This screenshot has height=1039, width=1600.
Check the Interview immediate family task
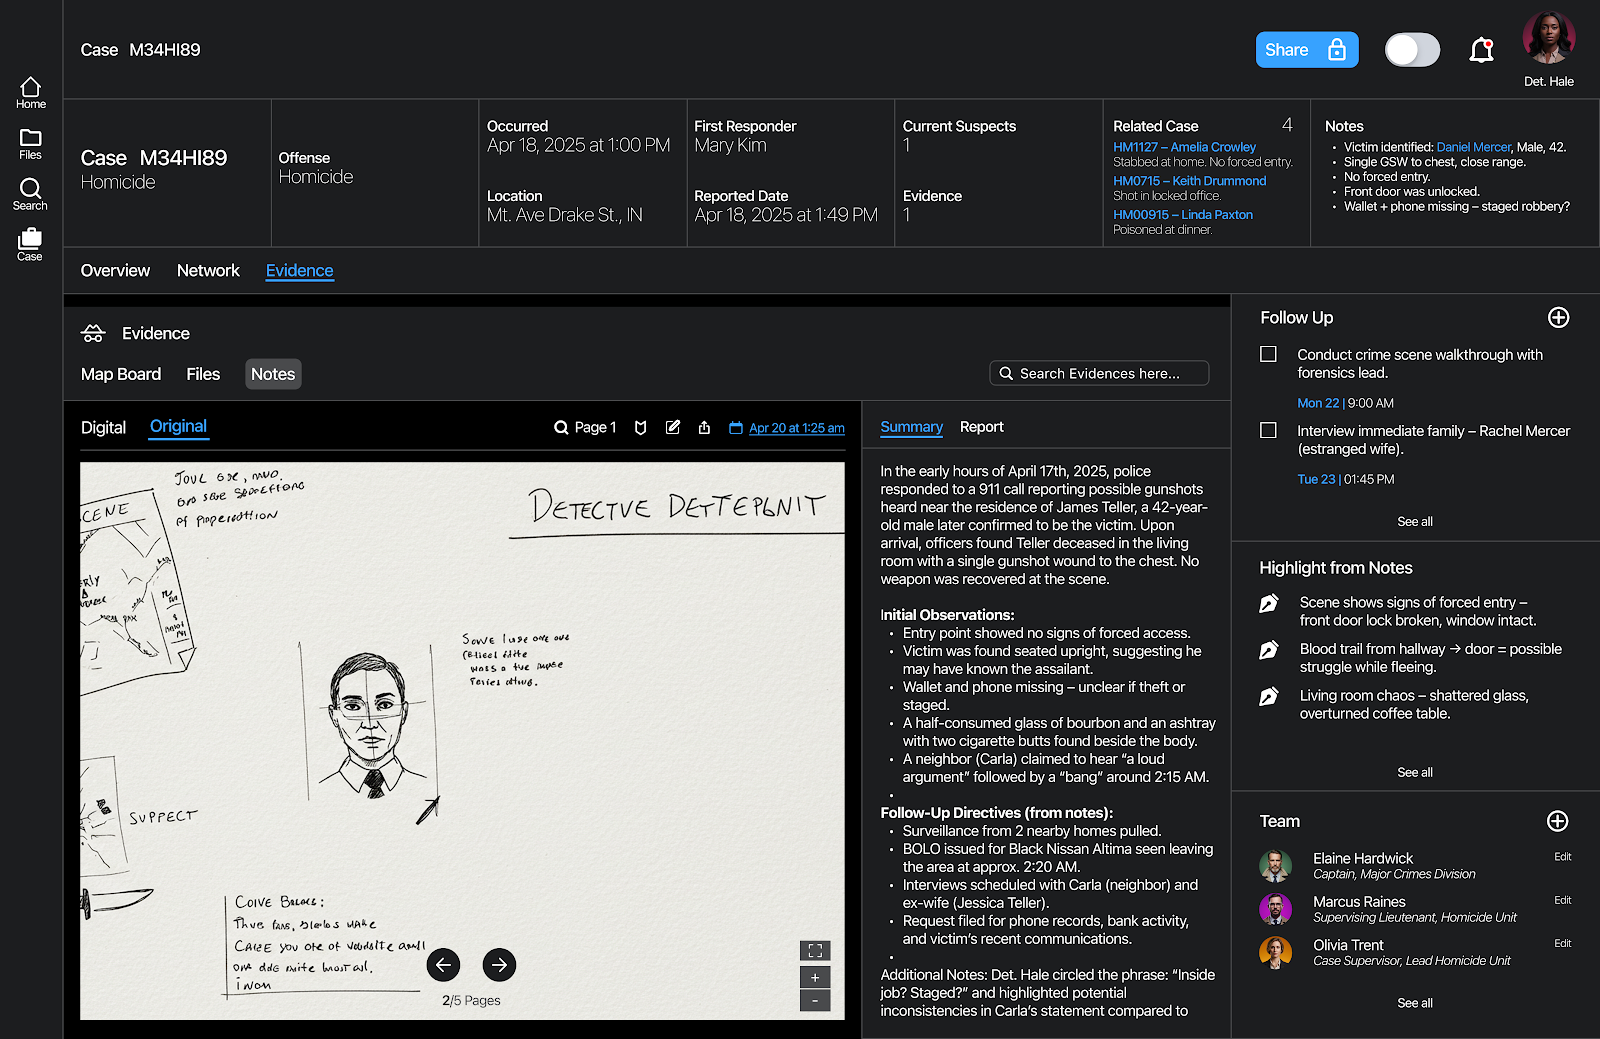tap(1268, 430)
